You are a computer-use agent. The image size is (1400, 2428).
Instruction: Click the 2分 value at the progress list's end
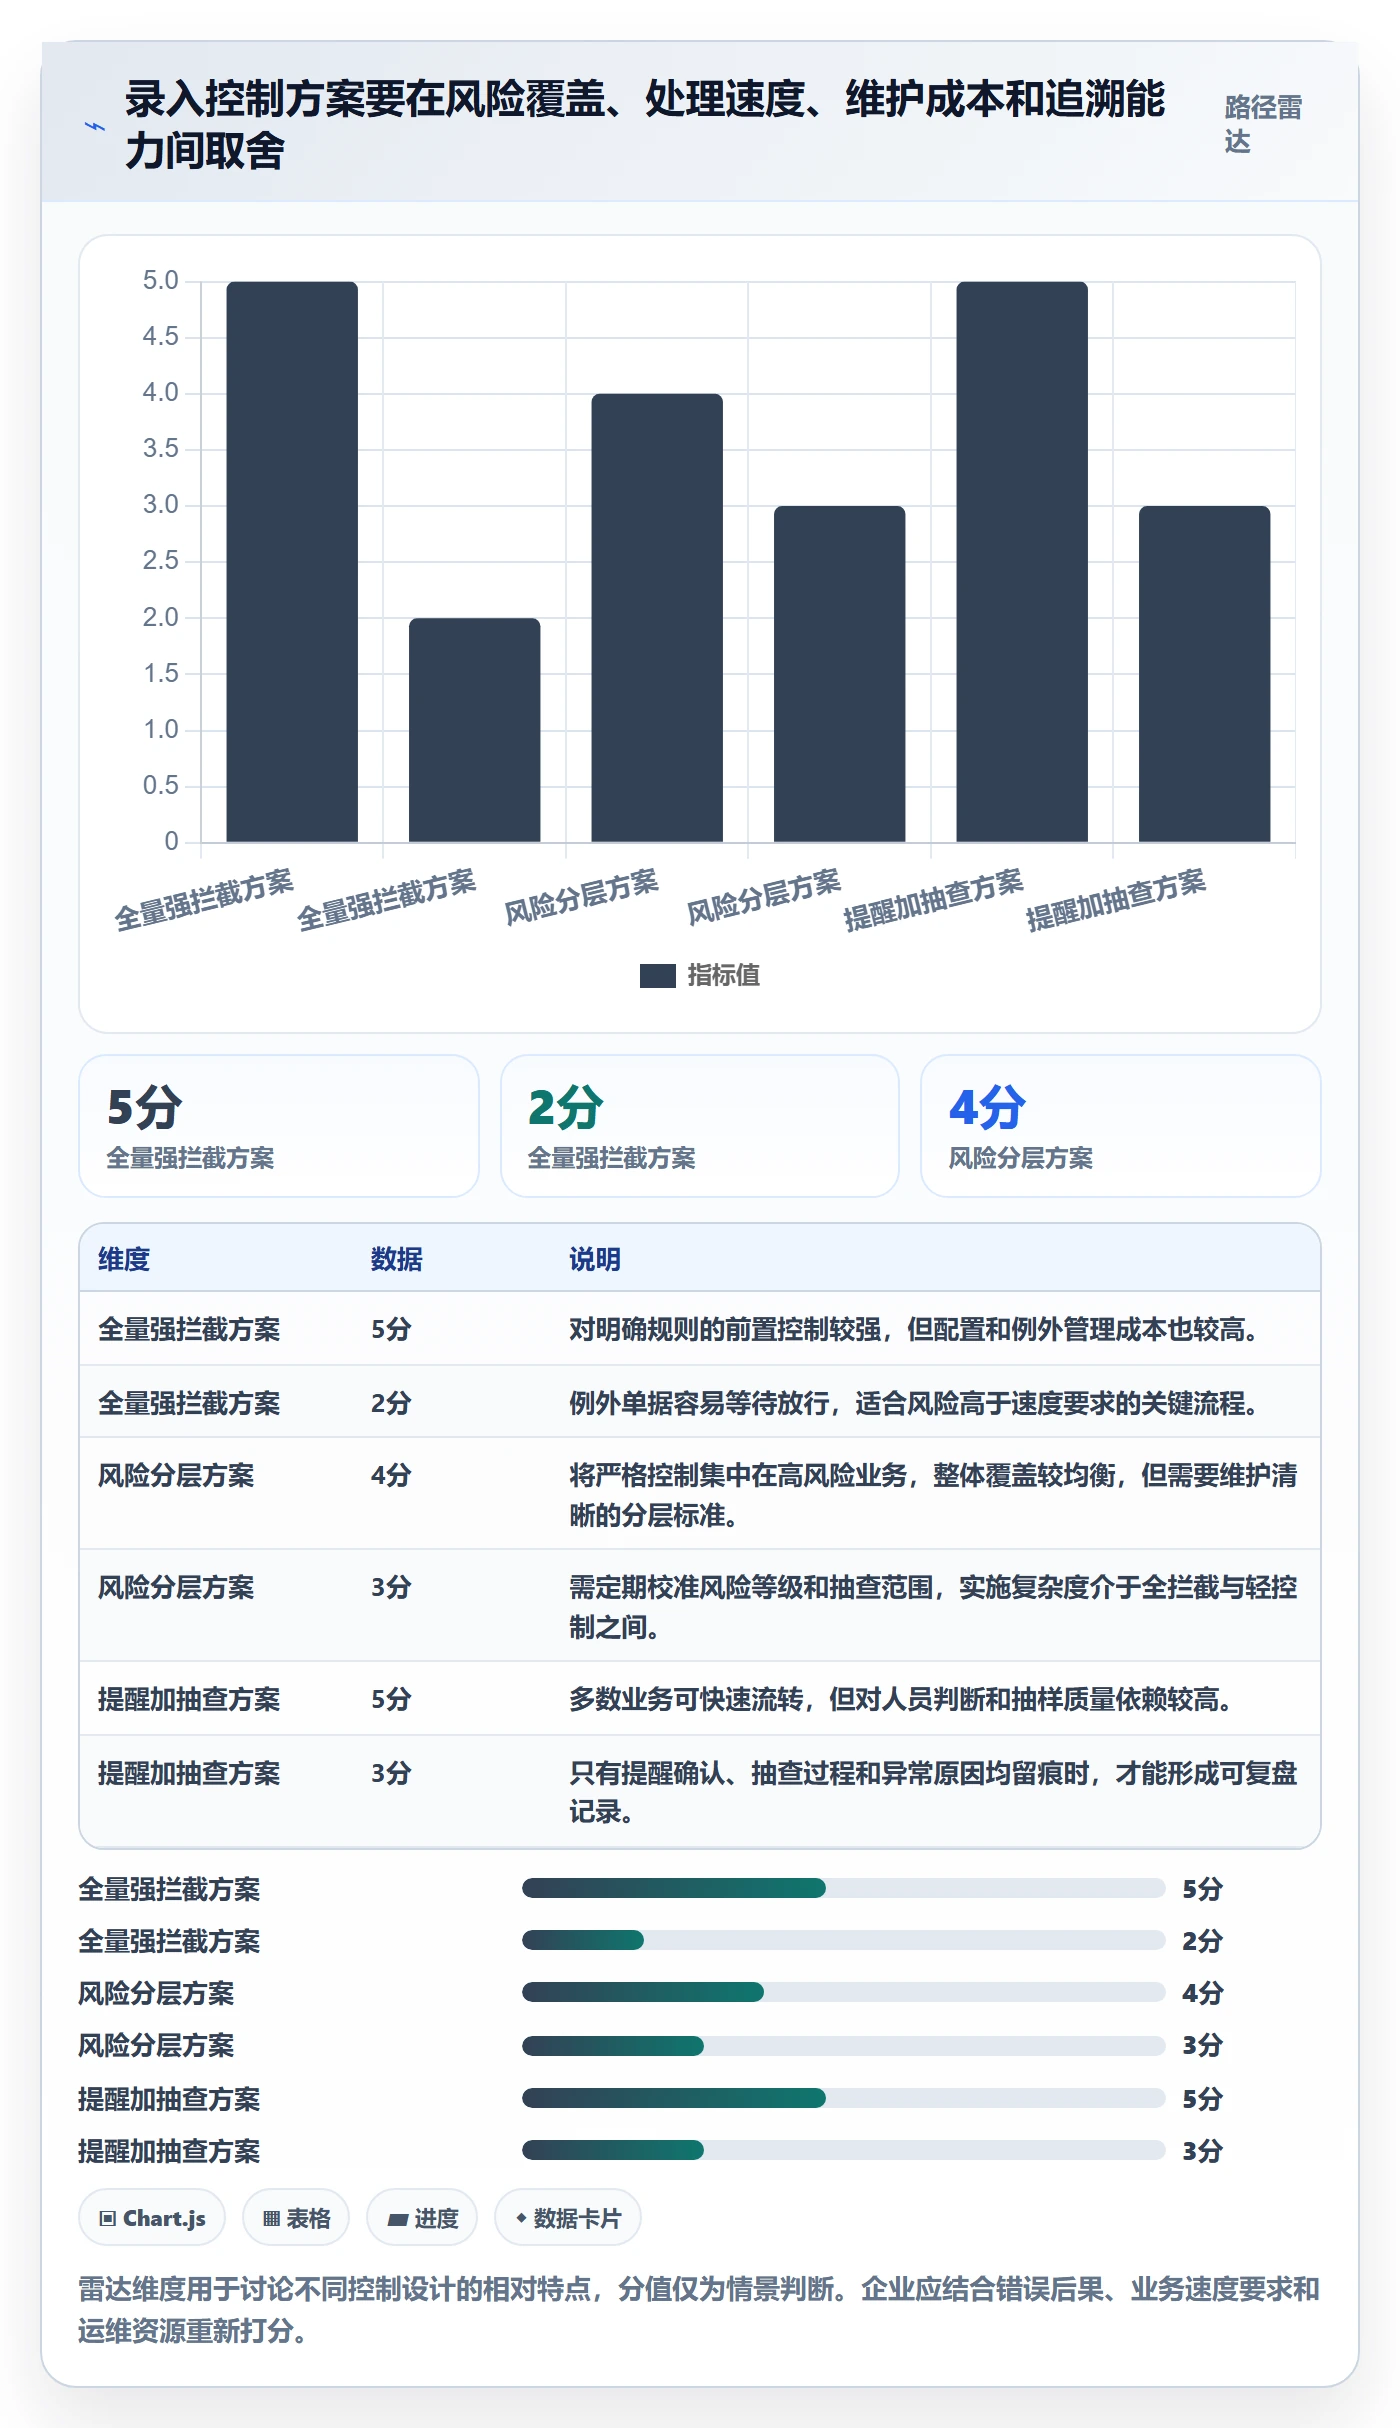click(x=1202, y=1941)
